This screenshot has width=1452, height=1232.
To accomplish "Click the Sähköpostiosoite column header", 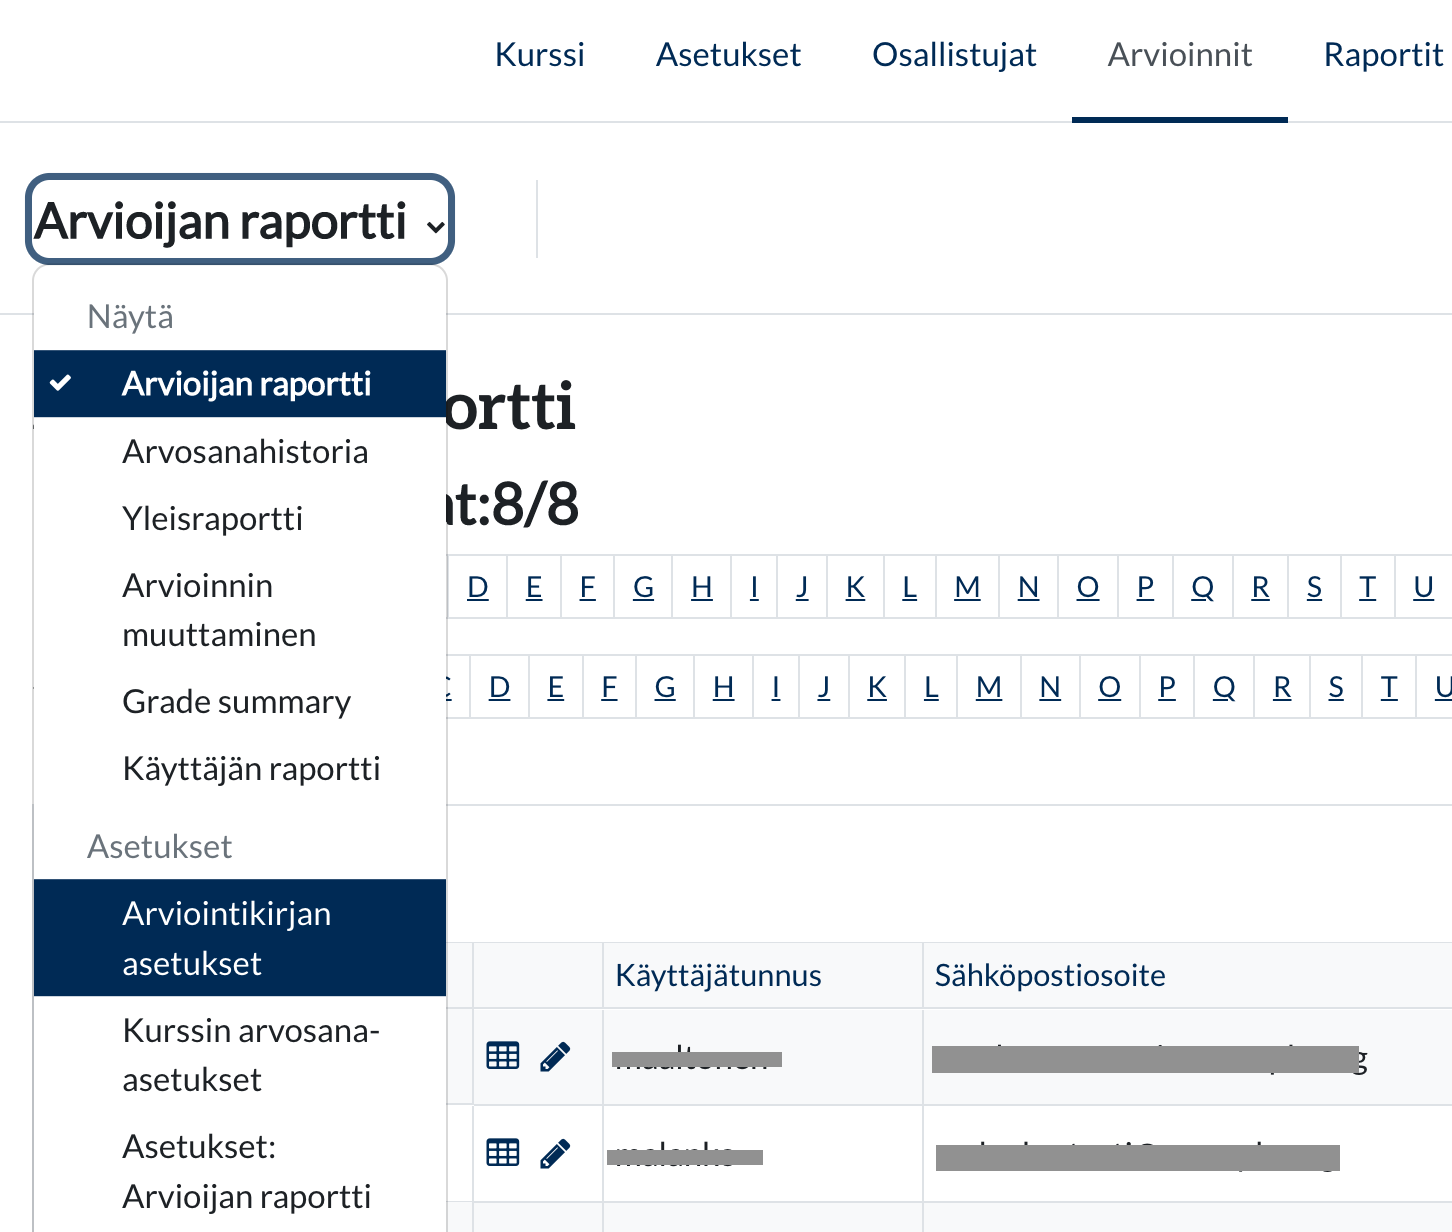I will (1049, 976).
